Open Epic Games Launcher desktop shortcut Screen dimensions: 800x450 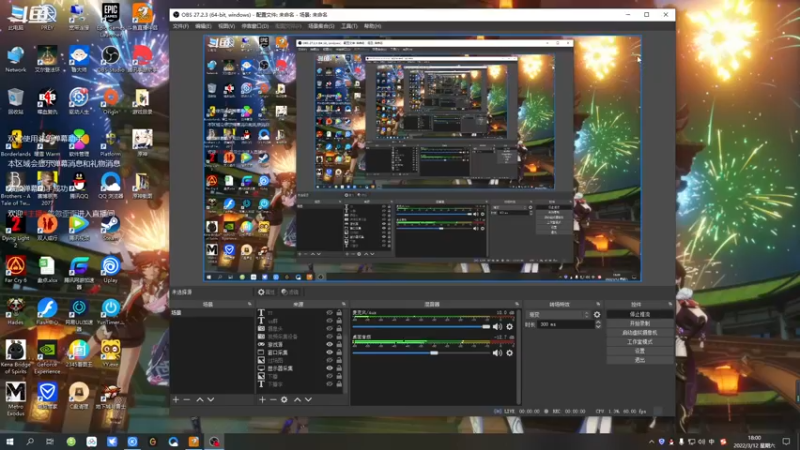pyautogui.click(x=110, y=17)
